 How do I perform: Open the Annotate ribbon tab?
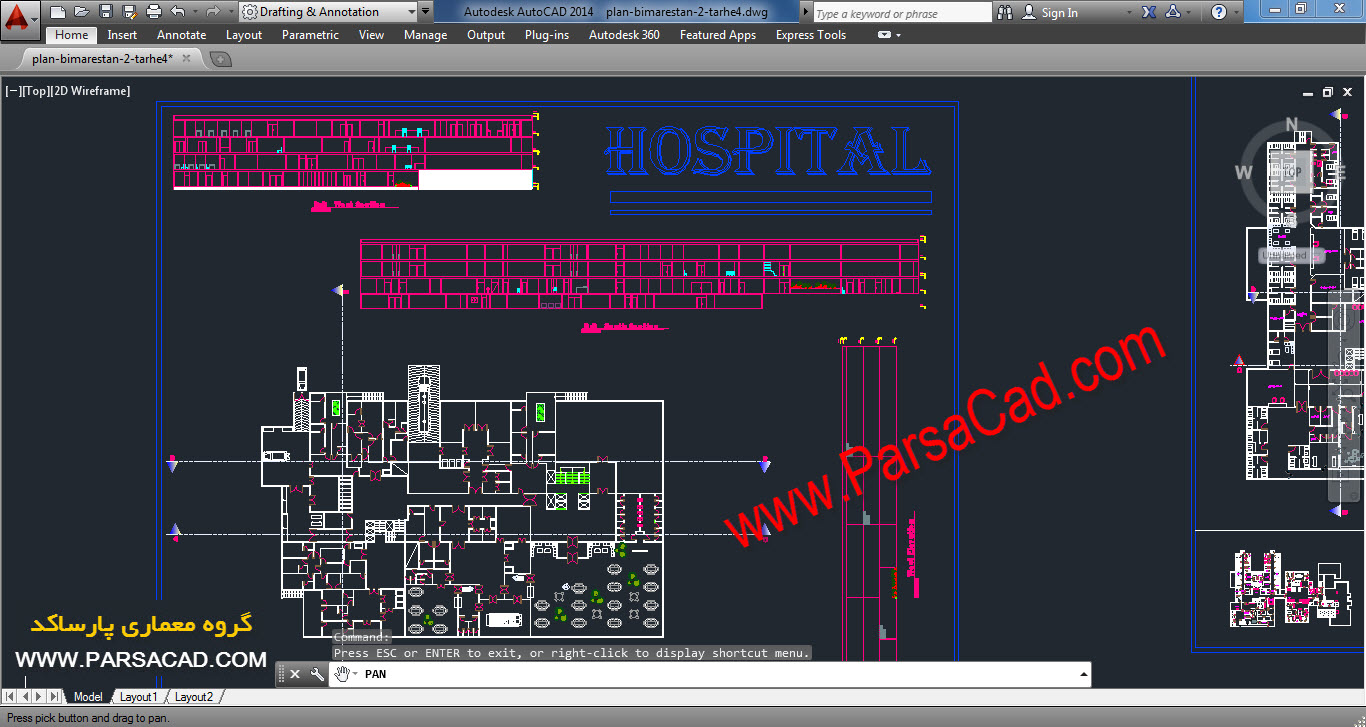coord(182,35)
